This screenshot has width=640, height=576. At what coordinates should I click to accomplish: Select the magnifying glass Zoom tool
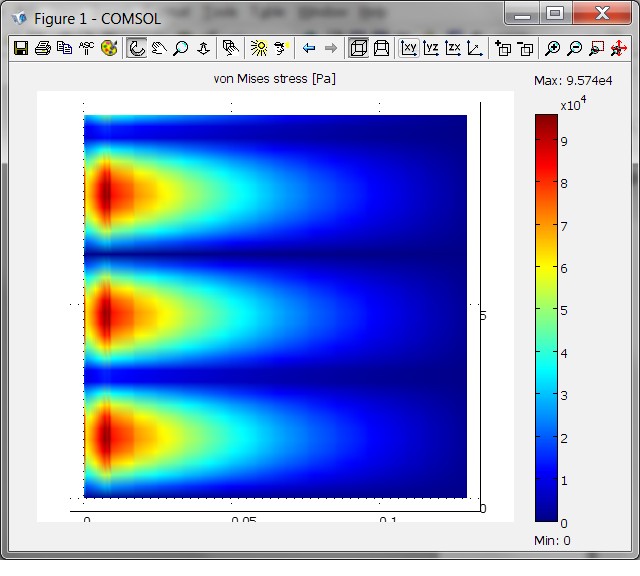pyautogui.click(x=181, y=48)
